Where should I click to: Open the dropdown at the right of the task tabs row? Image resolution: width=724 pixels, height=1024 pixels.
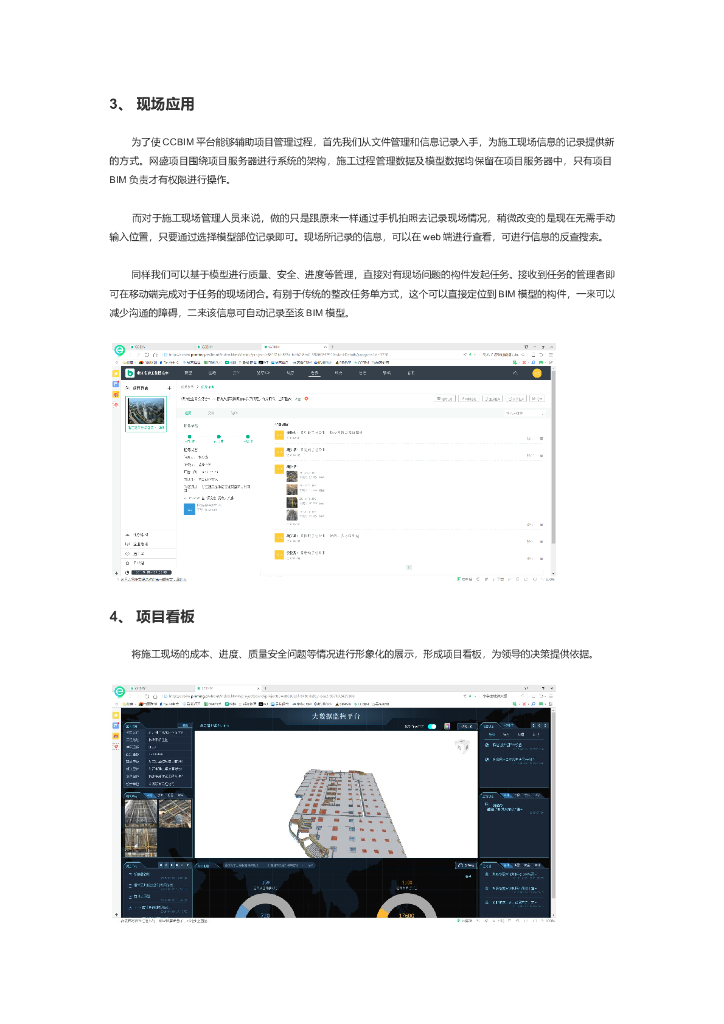(524, 413)
